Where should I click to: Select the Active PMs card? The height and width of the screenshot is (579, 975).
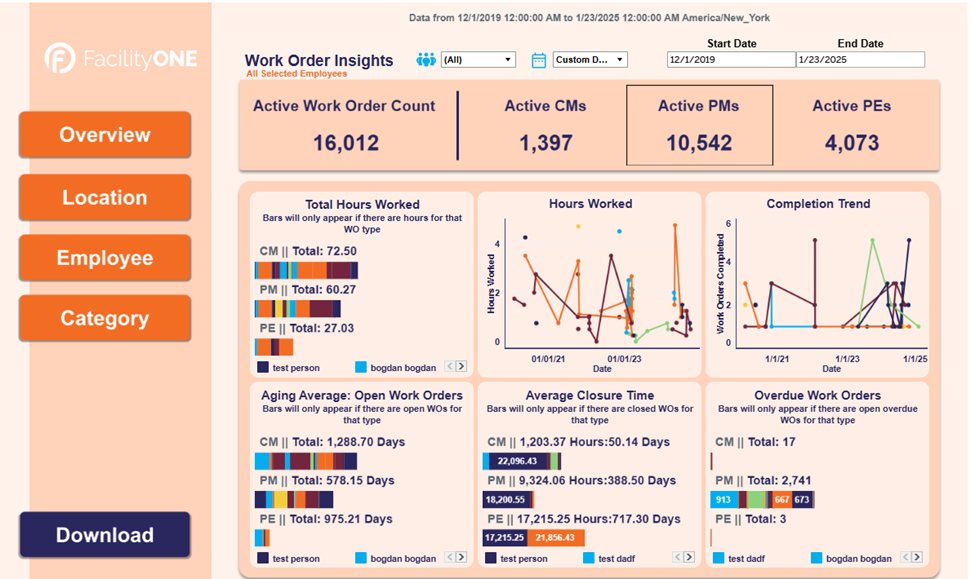click(x=700, y=125)
